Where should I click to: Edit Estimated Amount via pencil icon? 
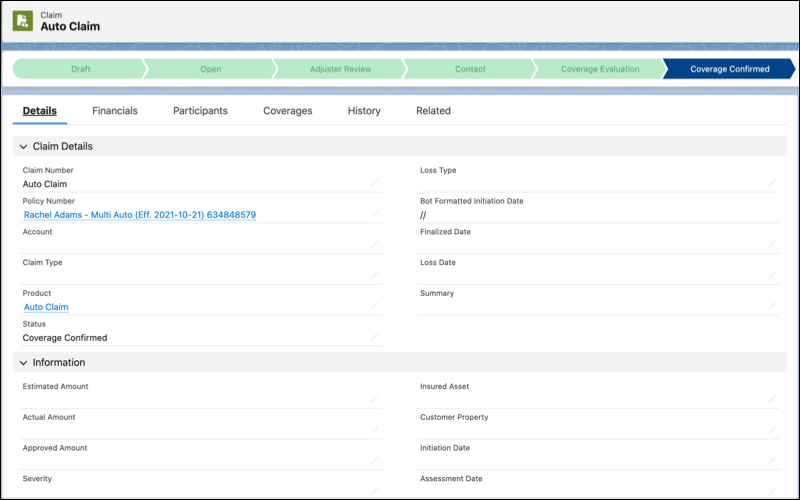click(x=374, y=399)
